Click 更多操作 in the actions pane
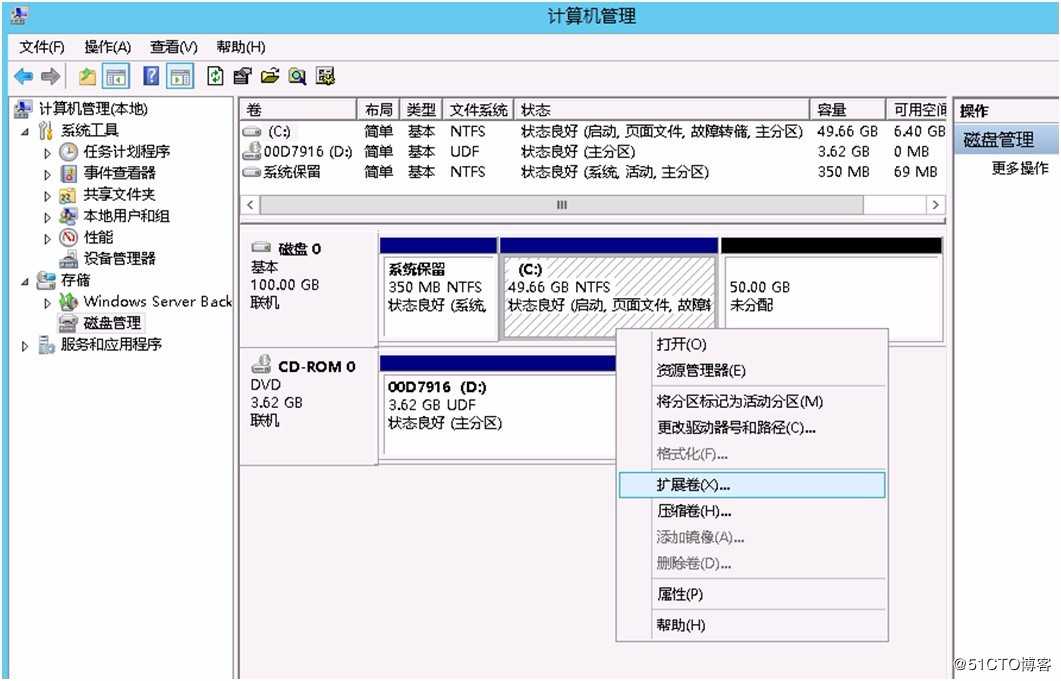Image resolution: width=1061 pixels, height=681 pixels. (1020, 168)
